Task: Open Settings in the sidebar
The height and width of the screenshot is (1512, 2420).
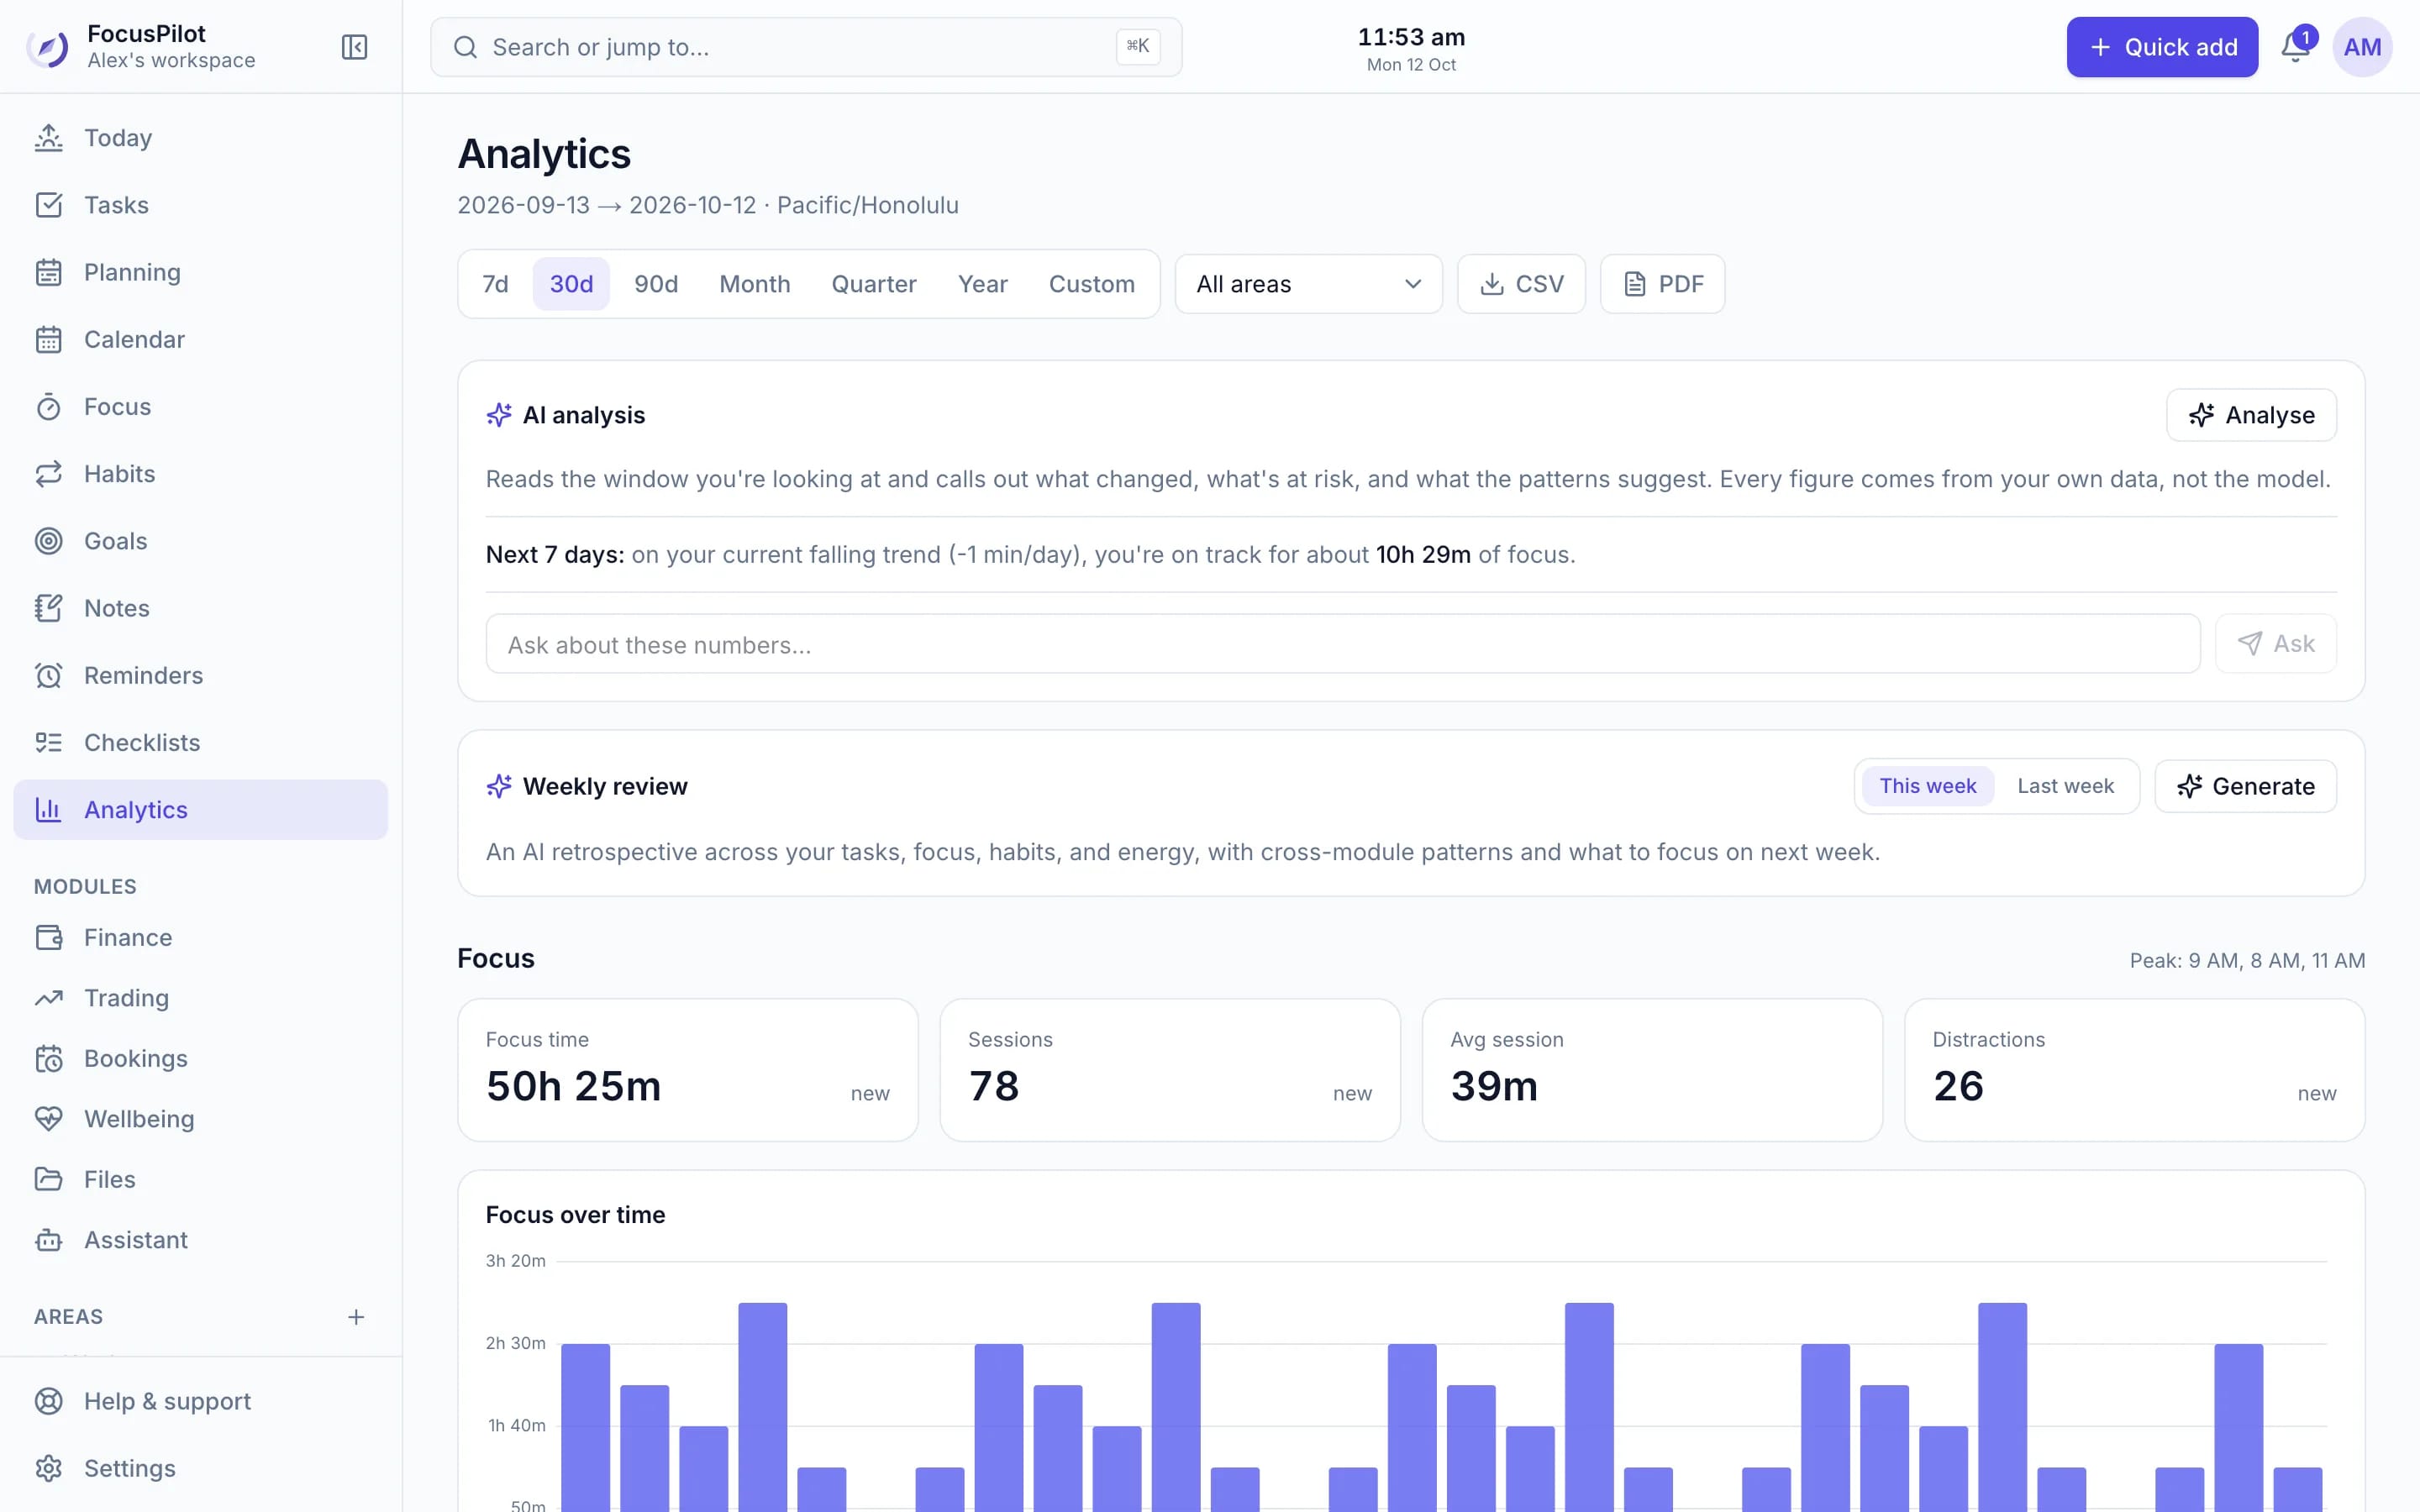Action: (x=201, y=1468)
